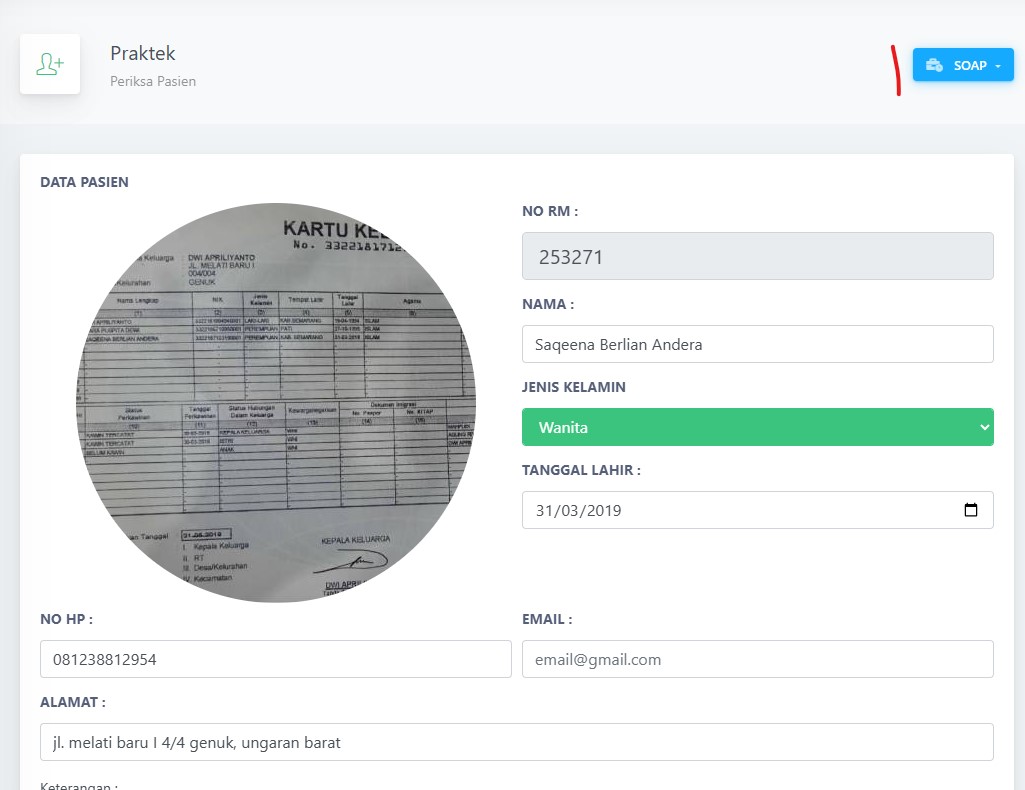Screen dimensions: 1025x790
Task: Open the calendar picker icon for Tanggal Lahir
Action: tap(970, 510)
